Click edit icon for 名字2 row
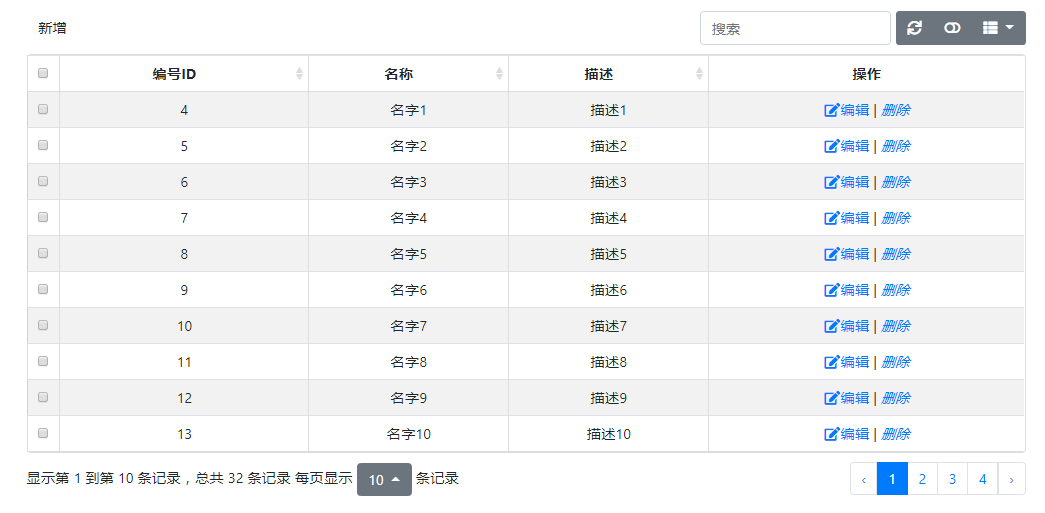The height and width of the screenshot is (513, 1045). (x=831, y=146)
